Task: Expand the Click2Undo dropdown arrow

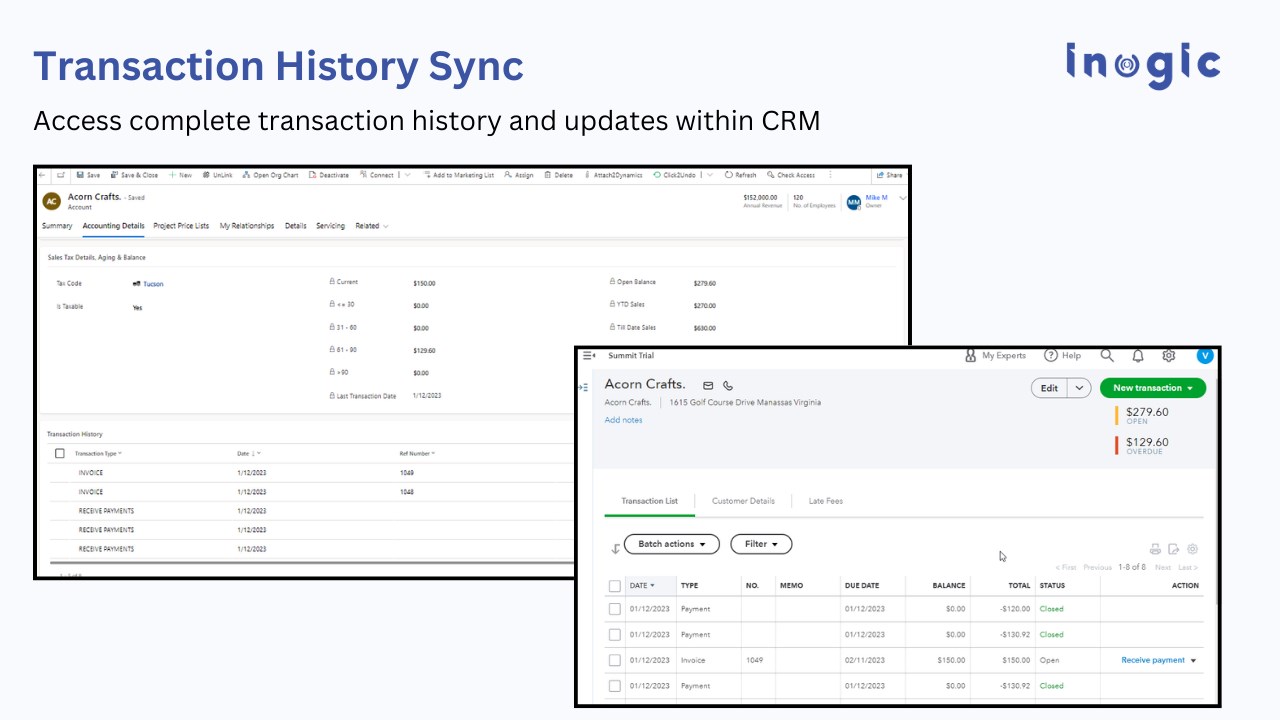Action: [x=710, y=175]
